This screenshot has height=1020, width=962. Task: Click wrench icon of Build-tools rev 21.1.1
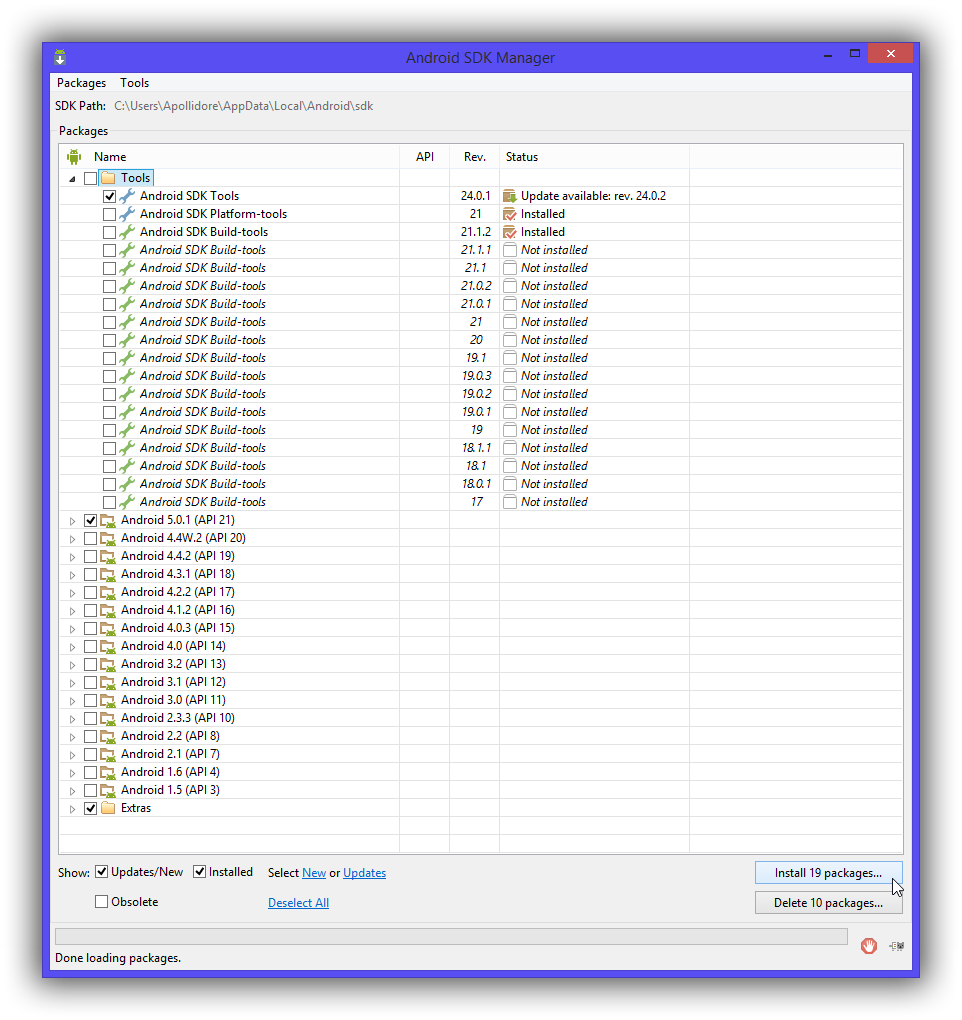127,250
